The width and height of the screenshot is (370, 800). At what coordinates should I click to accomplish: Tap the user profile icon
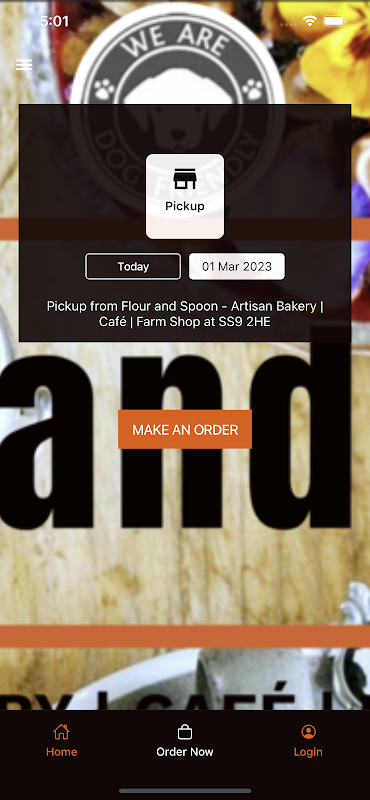308,732
